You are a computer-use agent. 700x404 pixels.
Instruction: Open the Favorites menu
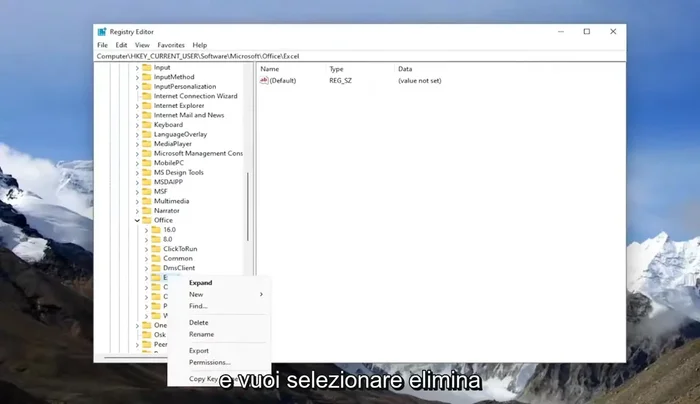coord(171,45)
